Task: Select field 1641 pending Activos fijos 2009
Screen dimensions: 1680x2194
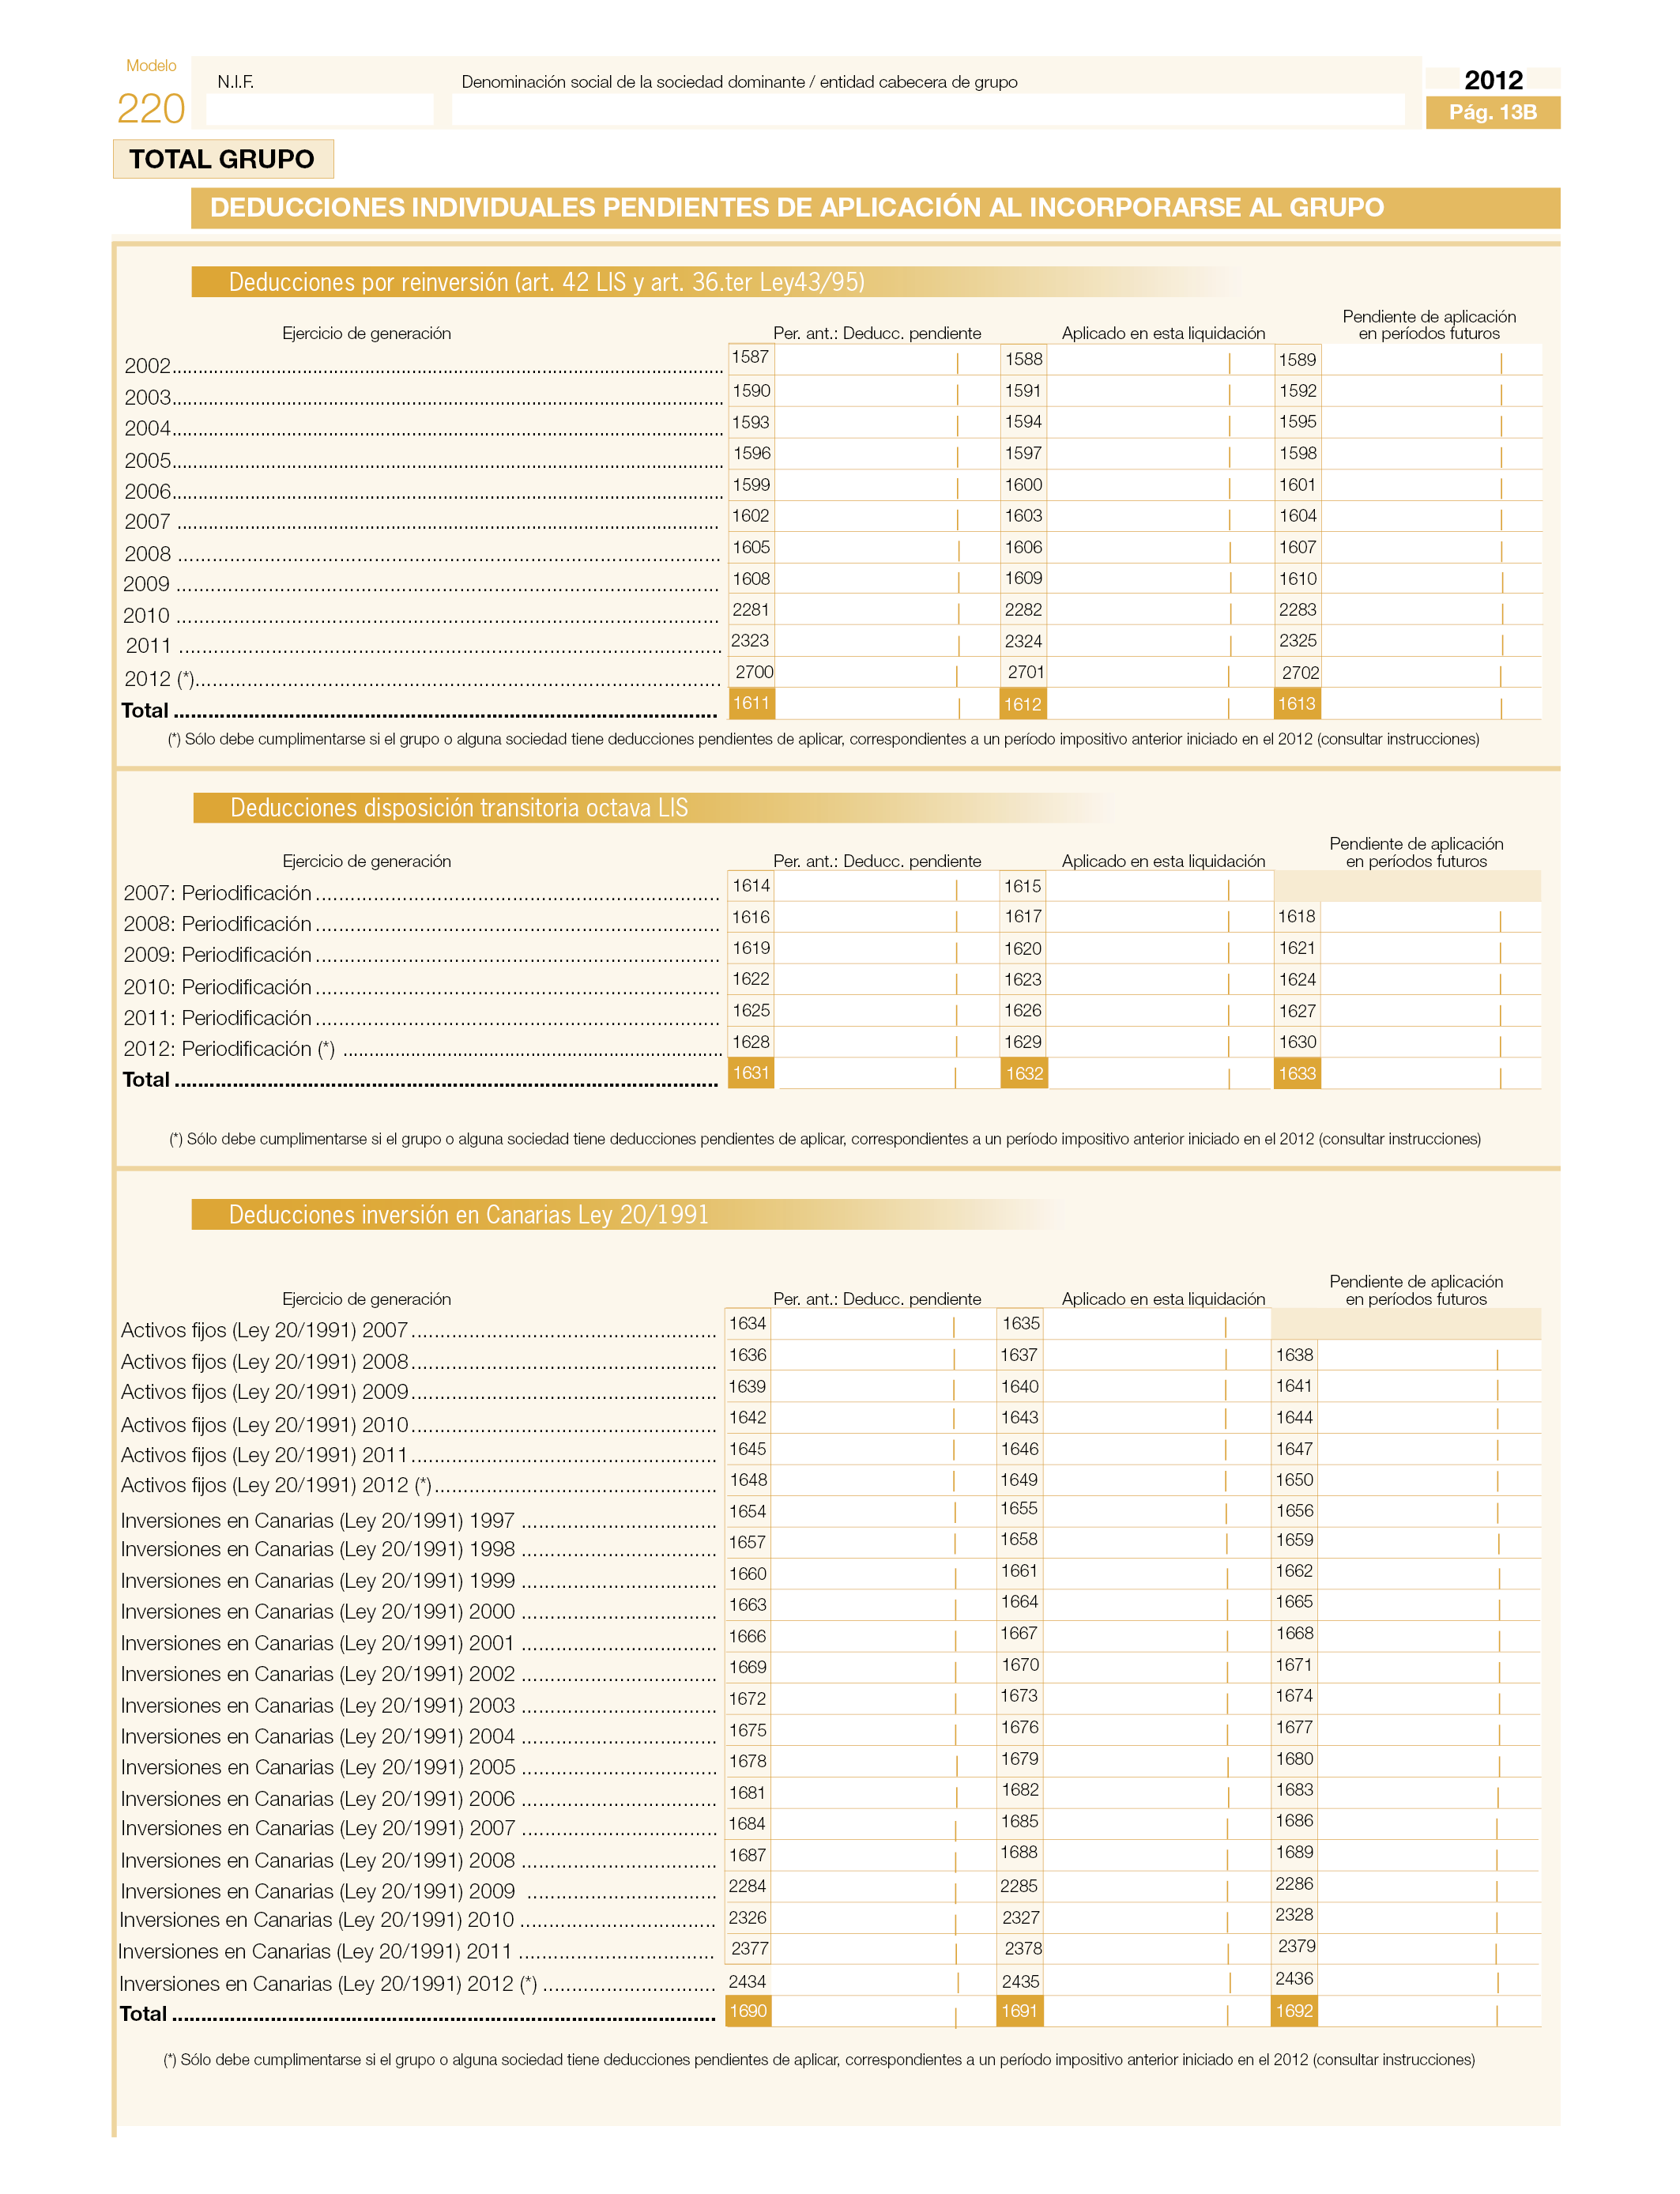Action: 1430,1386
